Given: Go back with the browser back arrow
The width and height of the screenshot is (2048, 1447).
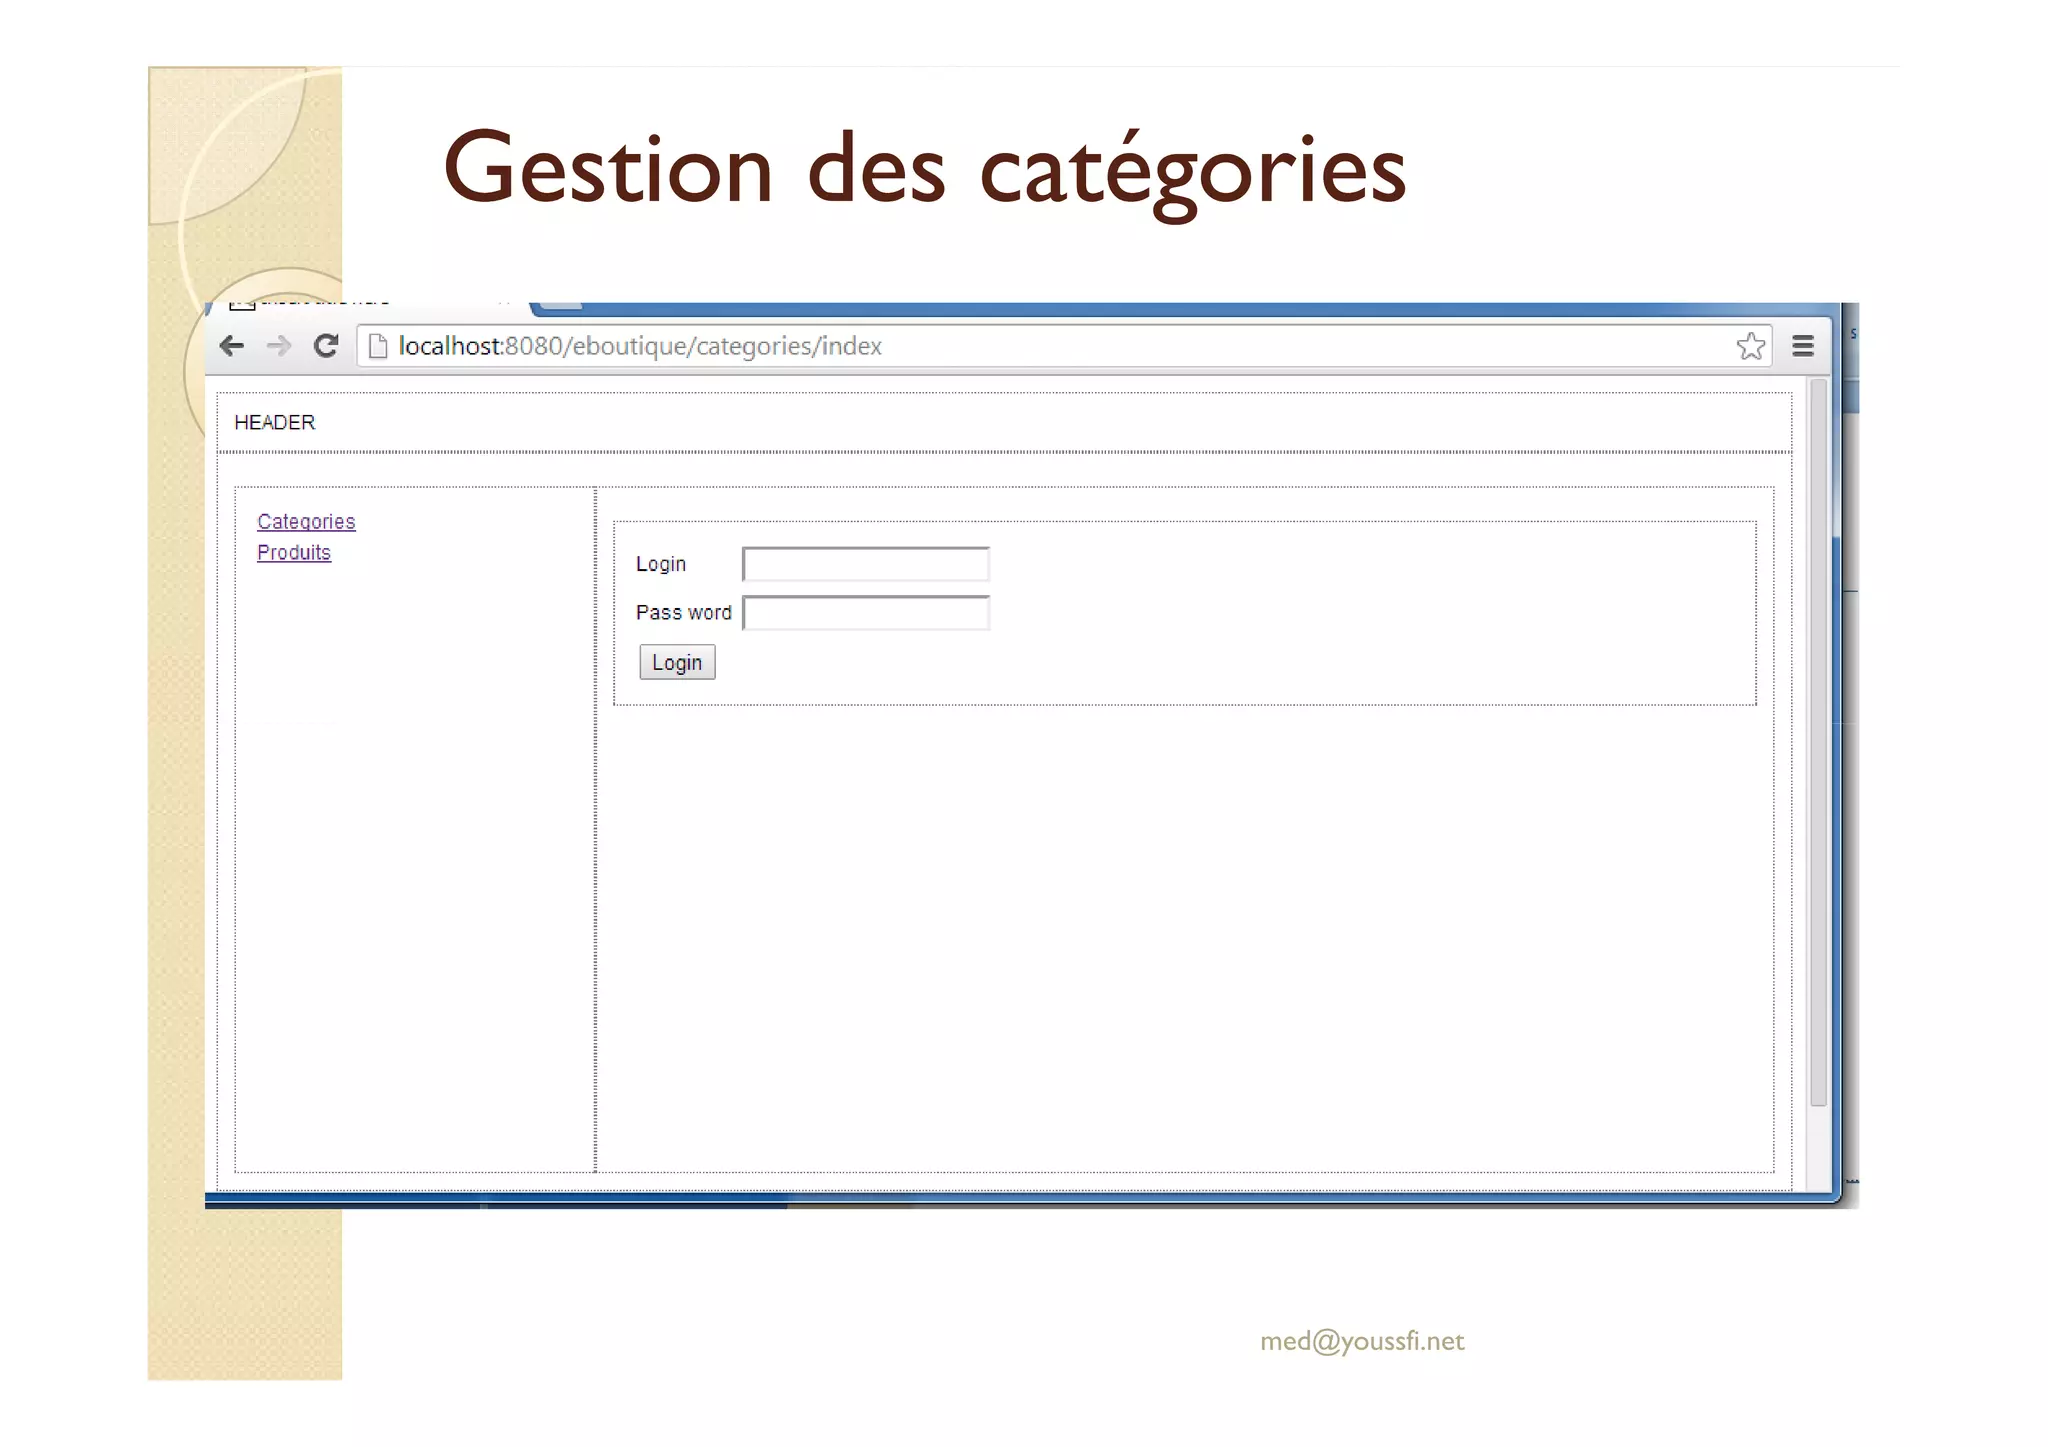Looking at the screenshot, I should tap(232, 346).
